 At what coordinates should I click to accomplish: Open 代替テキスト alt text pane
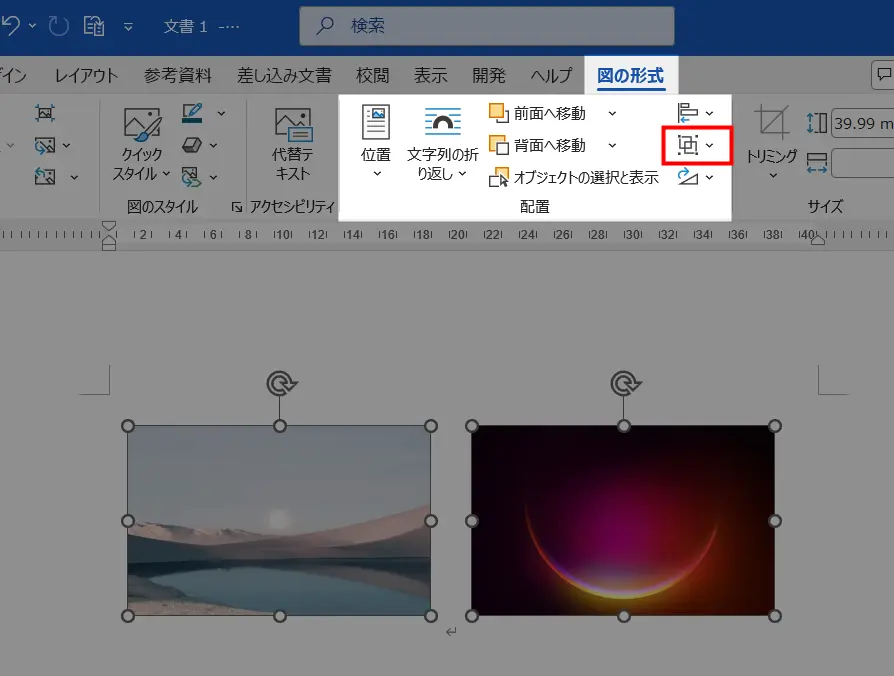(x=292, y=144)
